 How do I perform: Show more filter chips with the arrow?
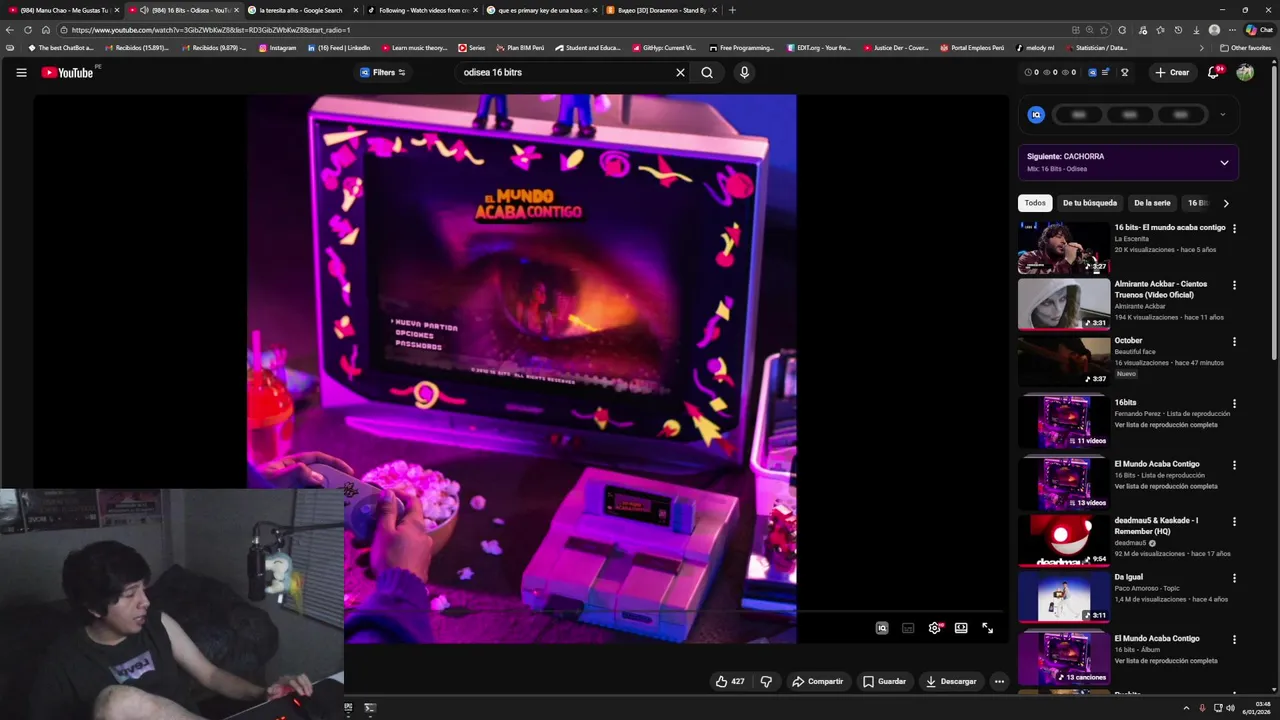tap(1226, 203)
